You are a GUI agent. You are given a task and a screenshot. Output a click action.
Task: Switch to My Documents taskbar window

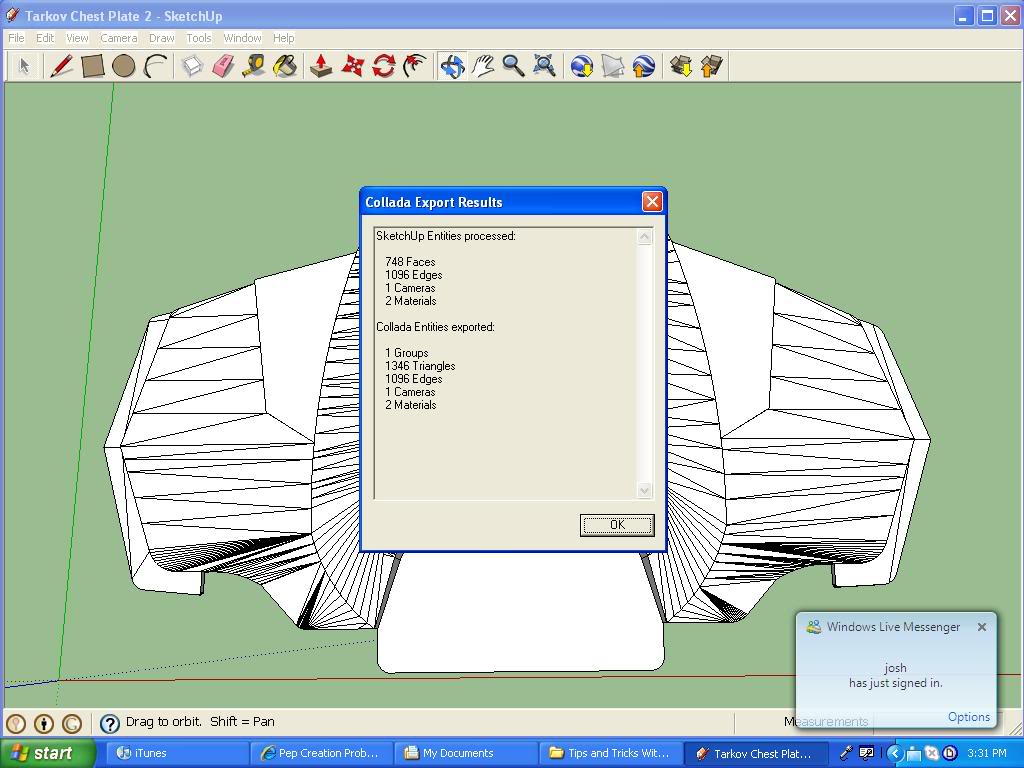pos(466,754)
